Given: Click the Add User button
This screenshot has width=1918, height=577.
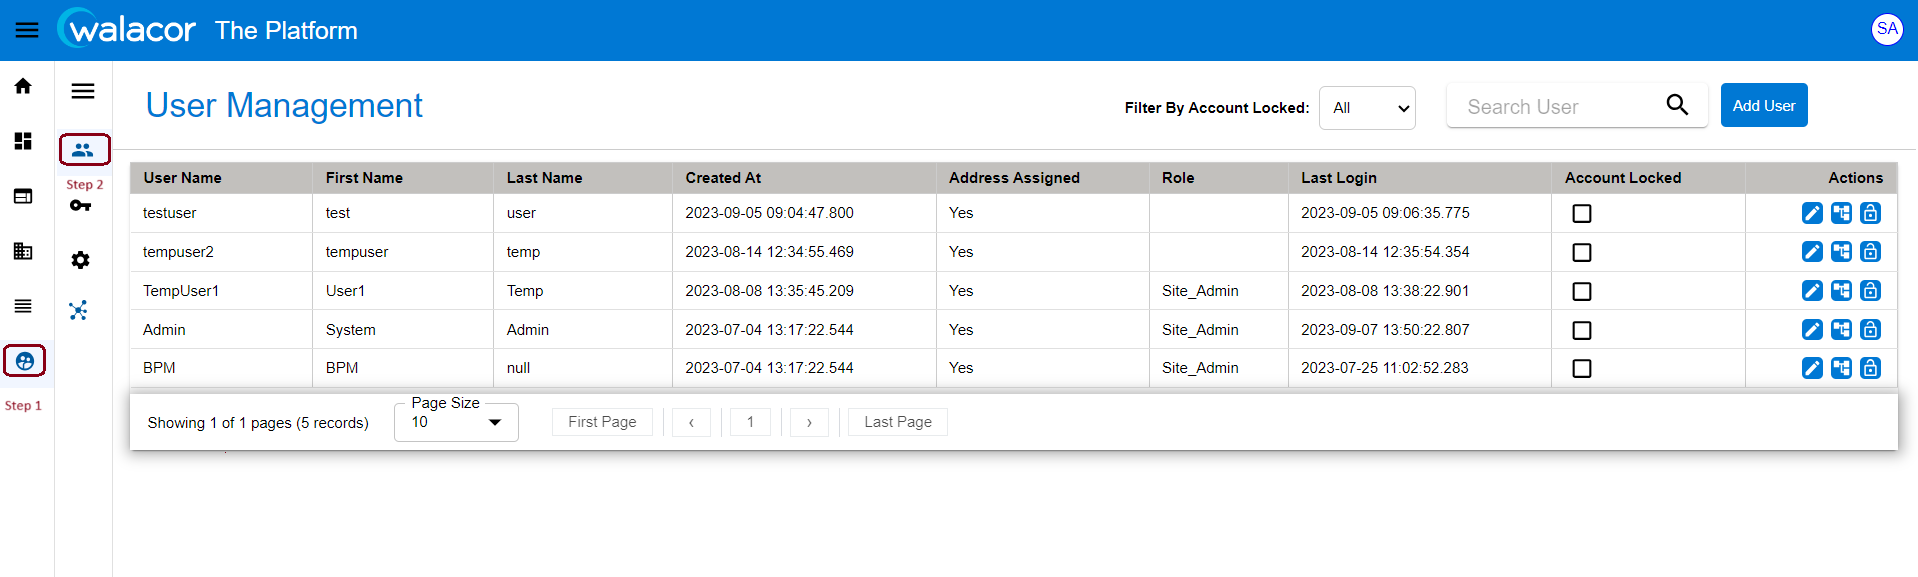Looking at the screenshot, I should point(1763,105).
